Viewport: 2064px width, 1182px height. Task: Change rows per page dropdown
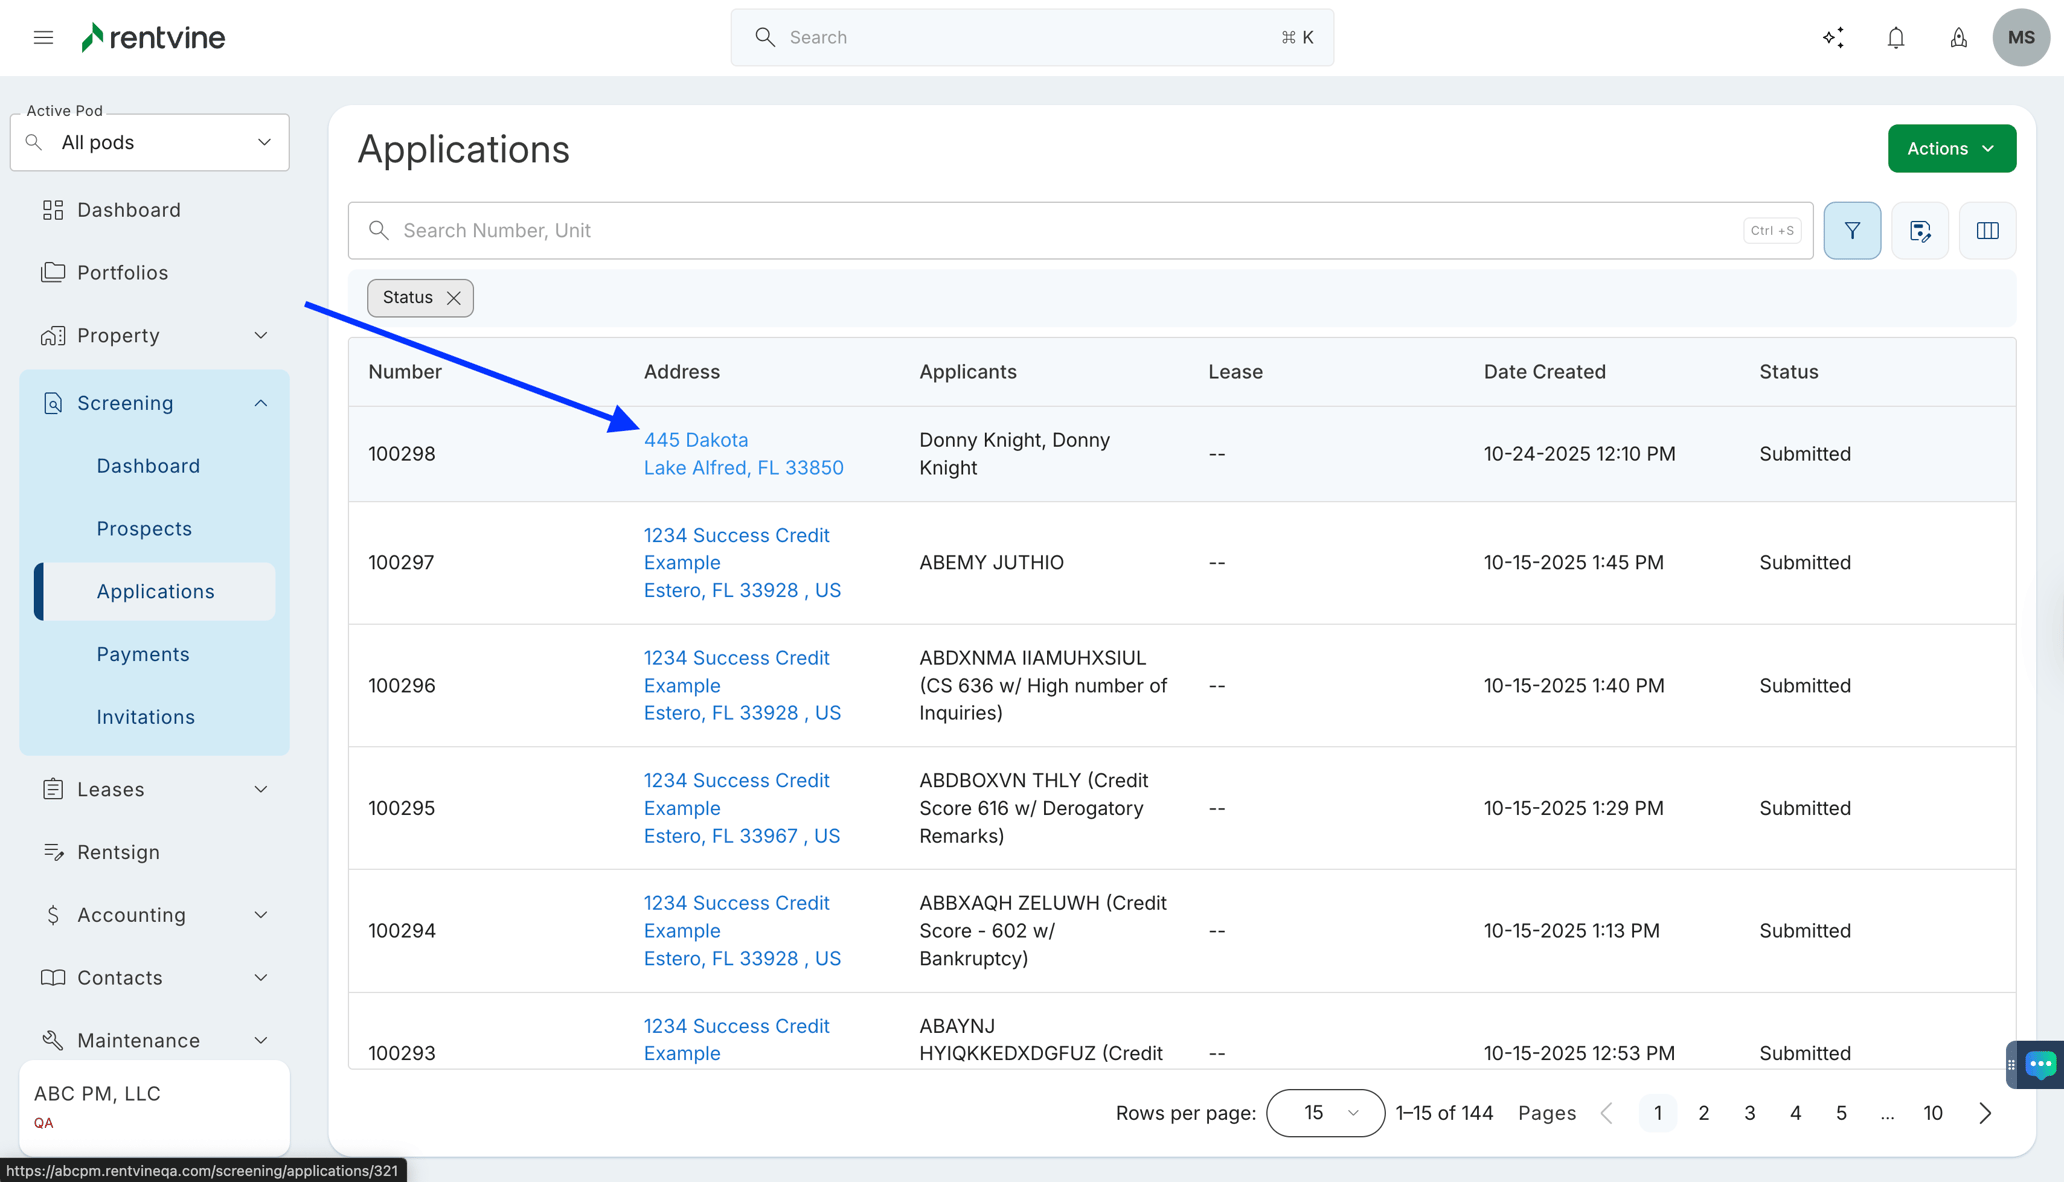(1325, 1113)
